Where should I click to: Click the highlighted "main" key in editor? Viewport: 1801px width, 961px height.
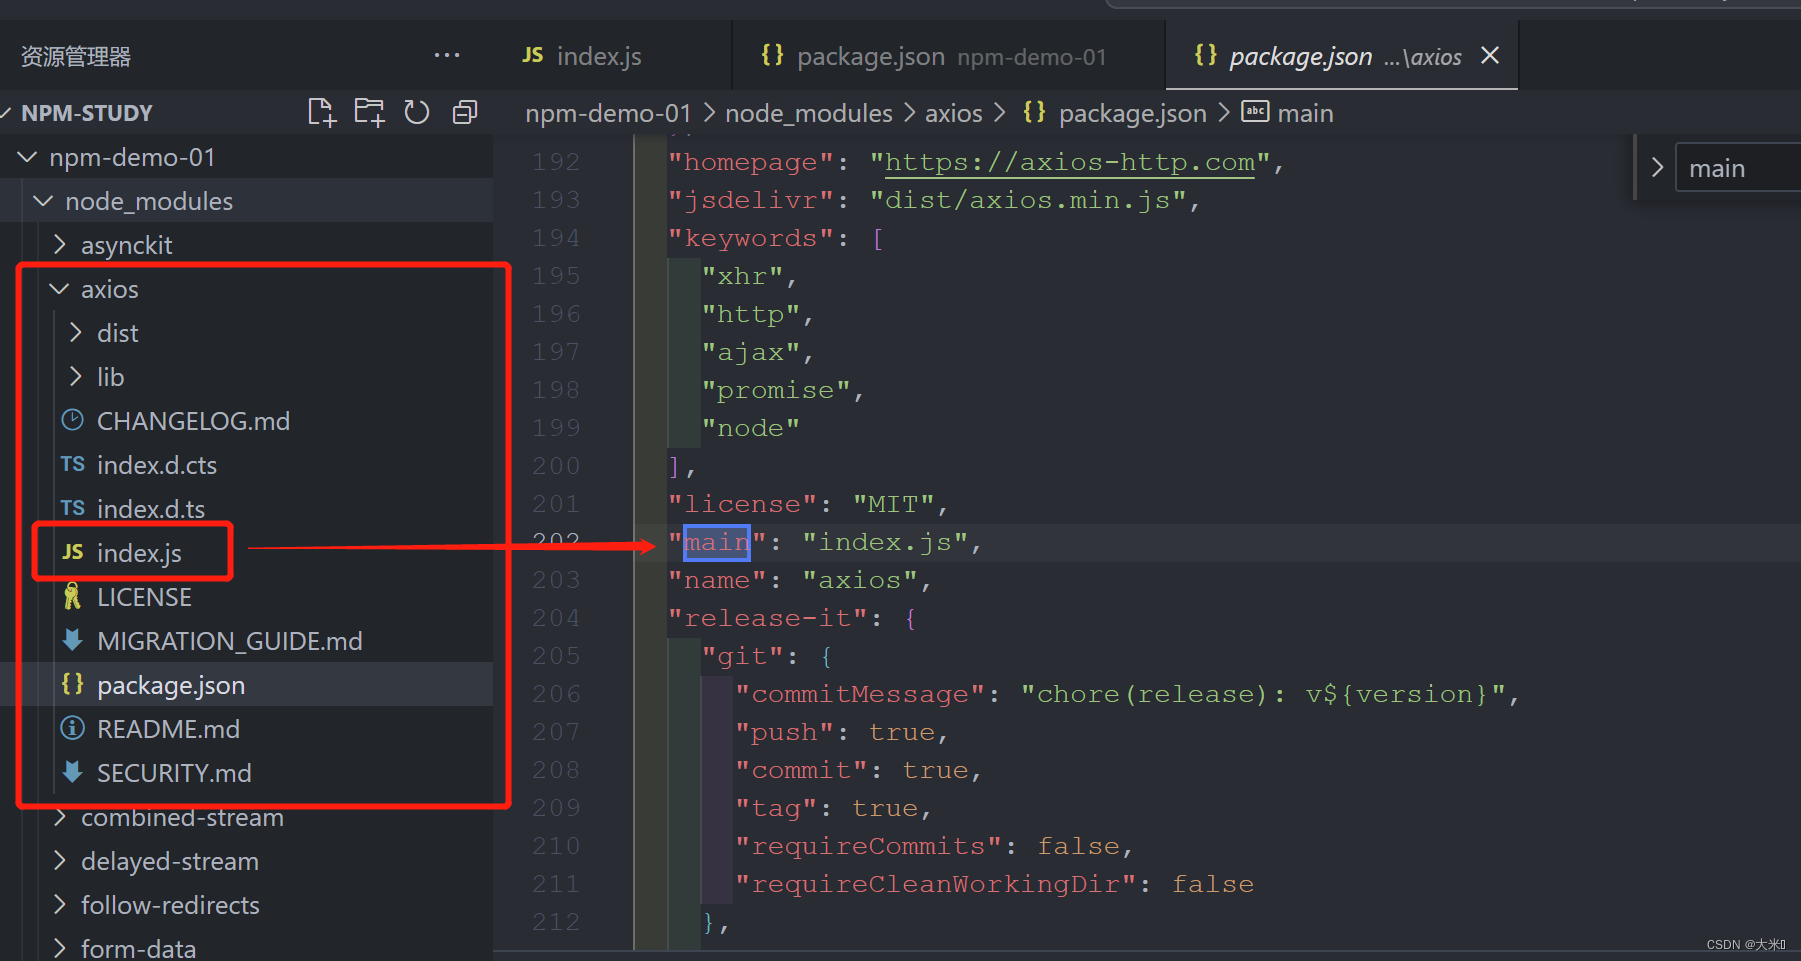coord(717,542)
